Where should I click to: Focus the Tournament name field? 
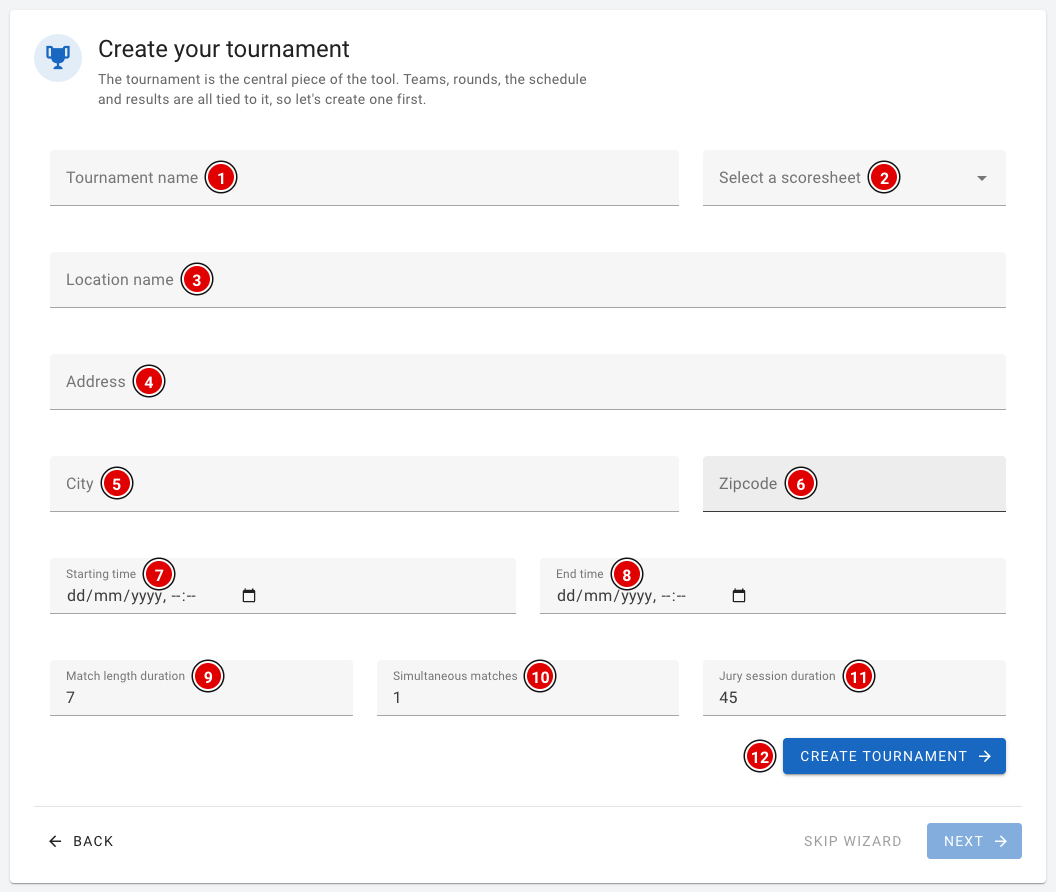click(x=364, y=178)
